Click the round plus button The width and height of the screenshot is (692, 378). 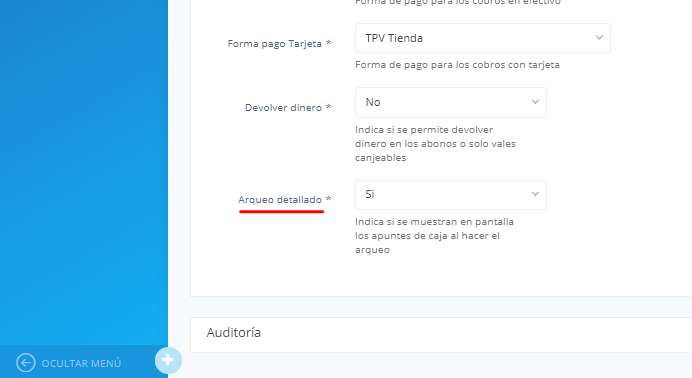[x=168, y=360]
